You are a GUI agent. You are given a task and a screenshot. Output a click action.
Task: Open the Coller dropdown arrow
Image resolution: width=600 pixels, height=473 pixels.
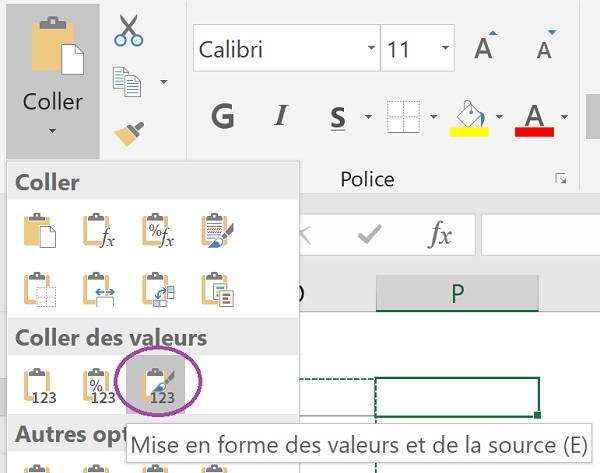52,131
